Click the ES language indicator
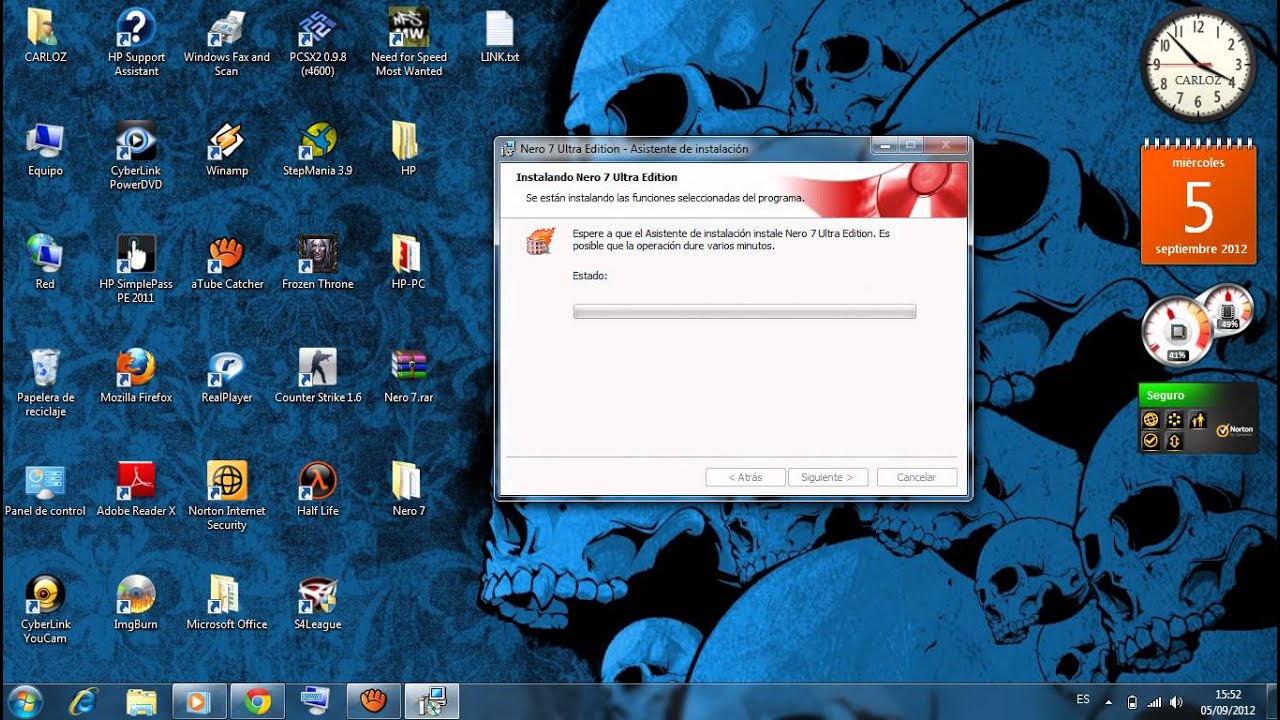1280x720 pixels. click(1083, 700)
